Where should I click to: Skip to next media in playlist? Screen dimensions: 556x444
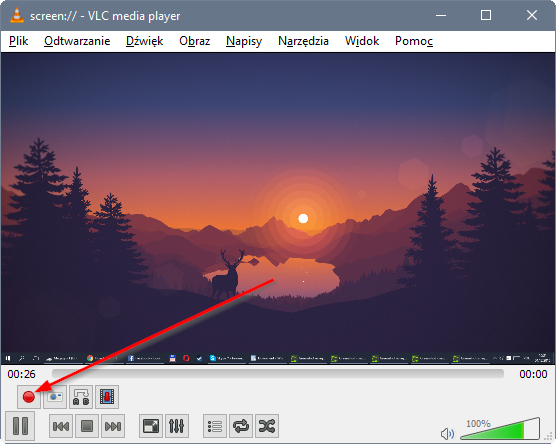click(113, 426)
